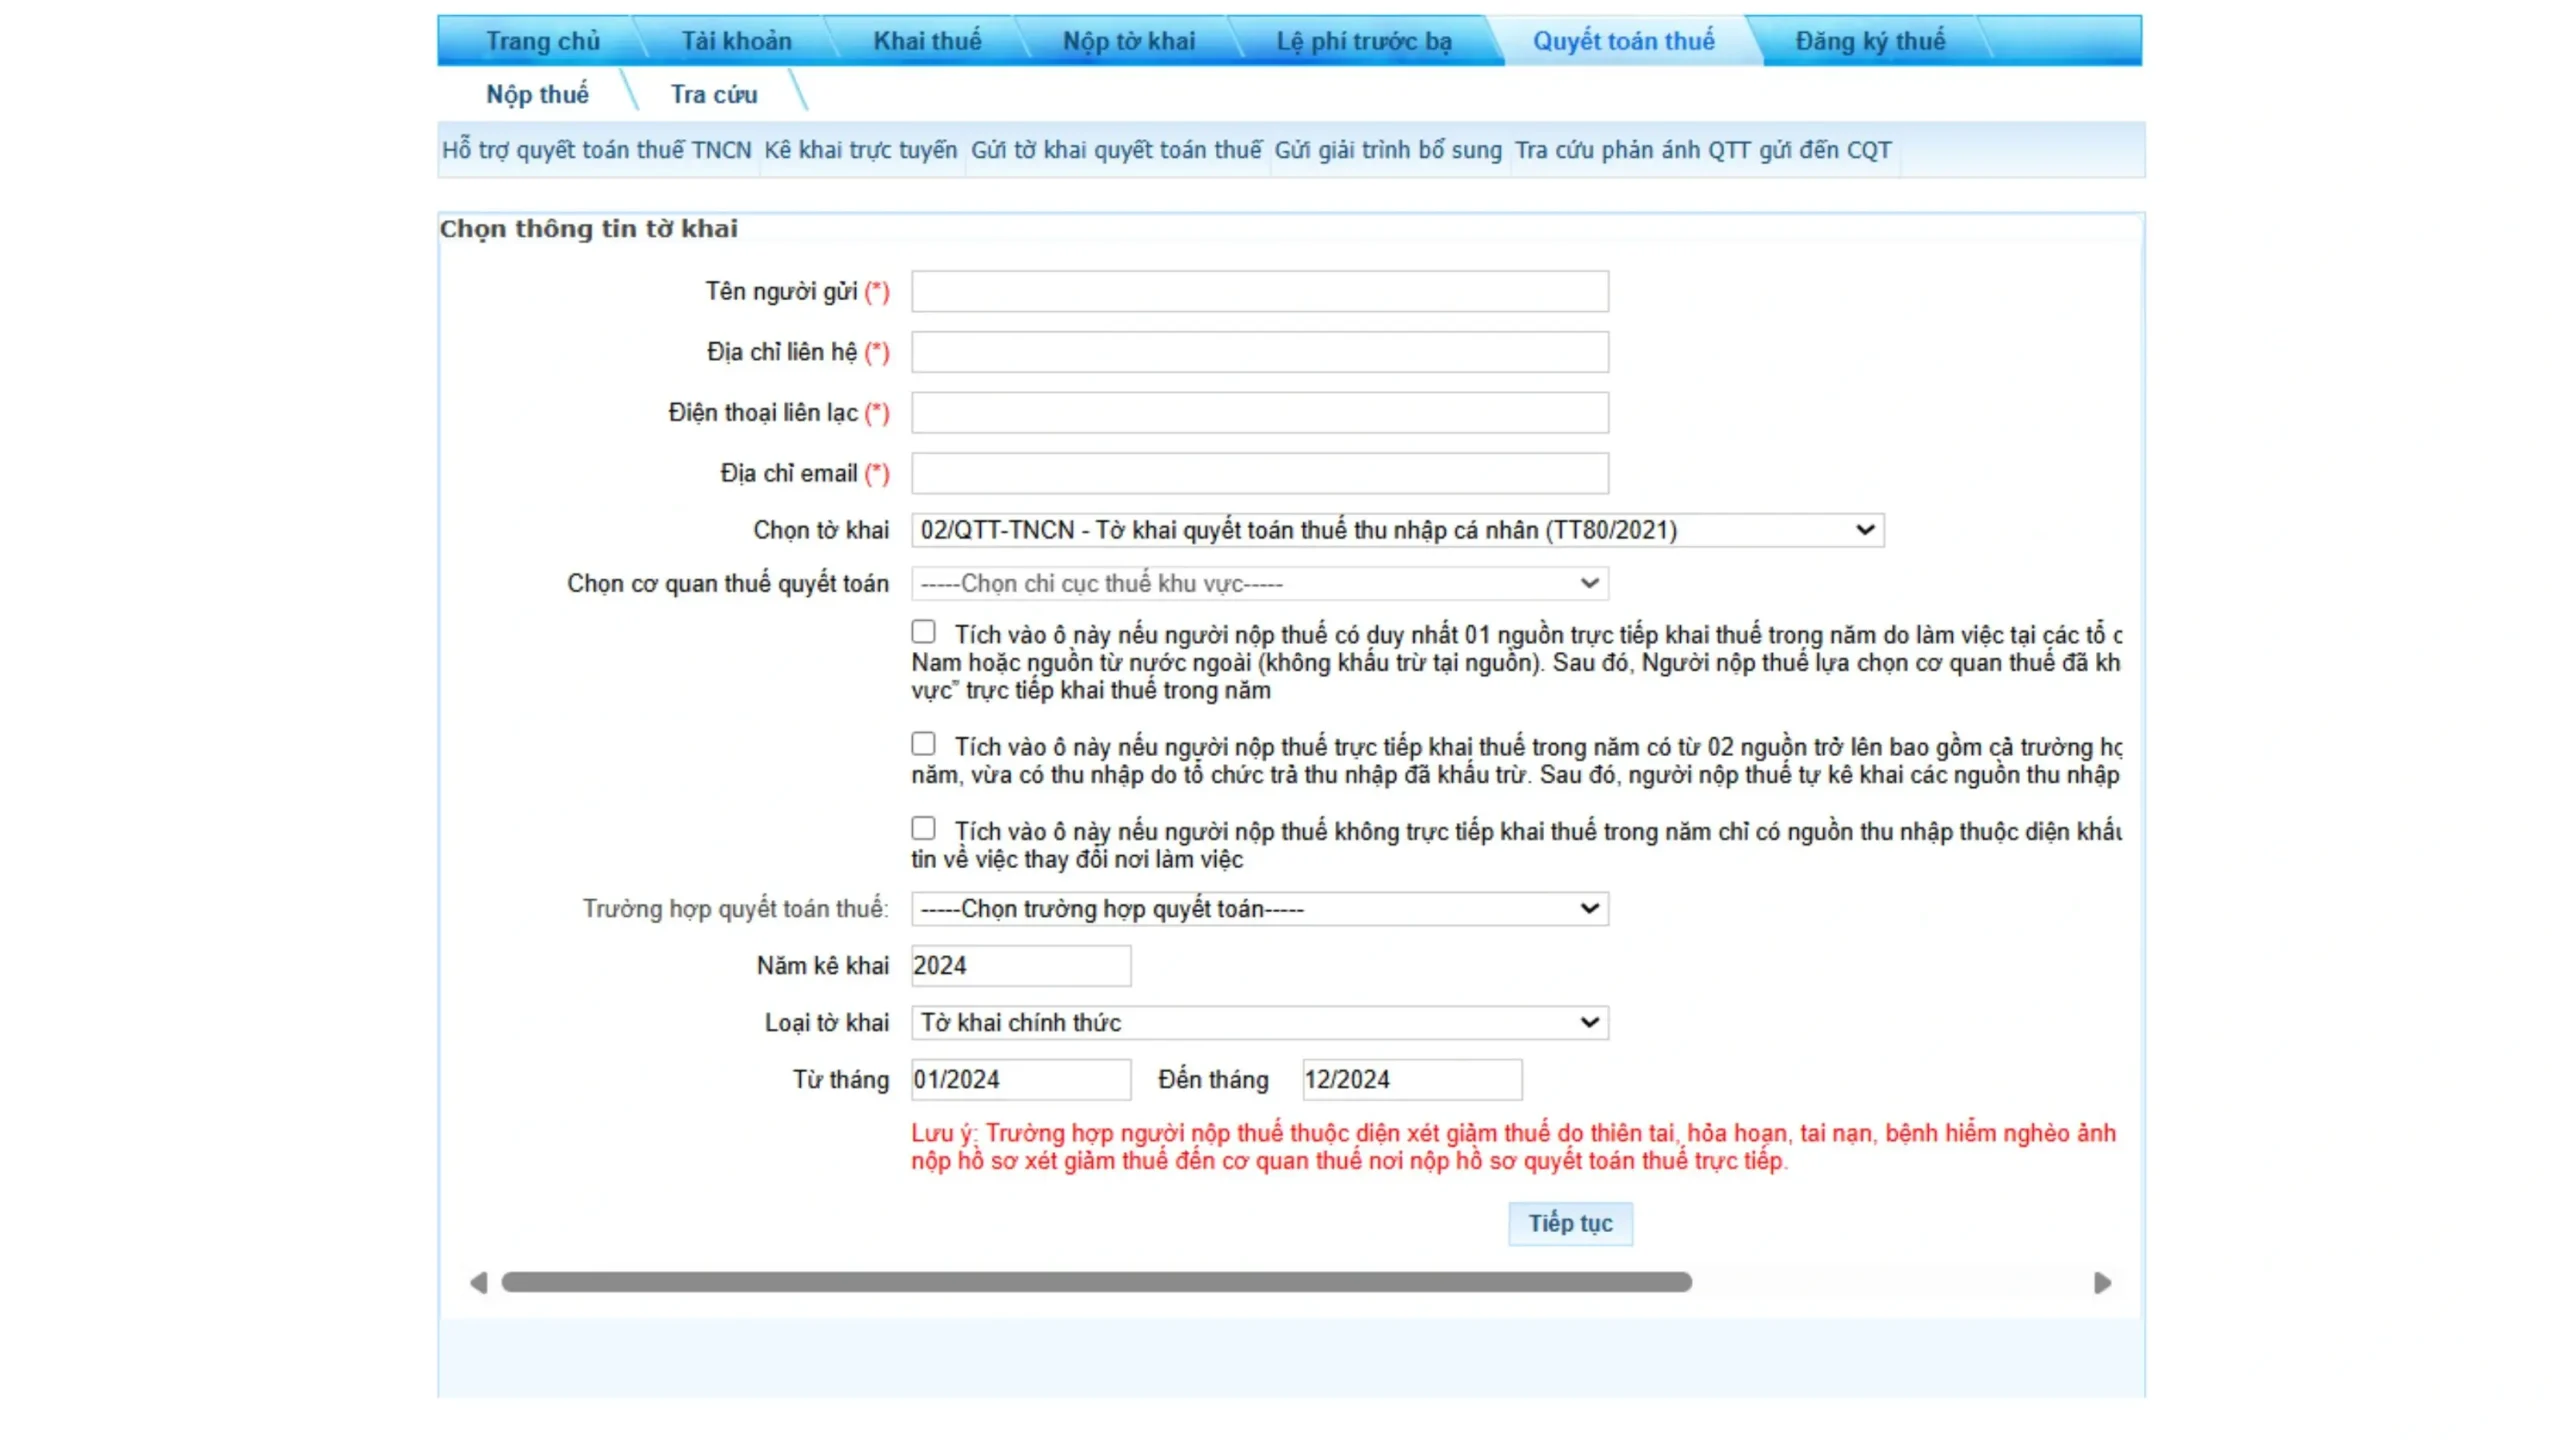This screenshot has height=1440, width=2560.
Task: Click Tra cứu phản ánh QTT gửi đến CQT
Action: [1702, 150]
